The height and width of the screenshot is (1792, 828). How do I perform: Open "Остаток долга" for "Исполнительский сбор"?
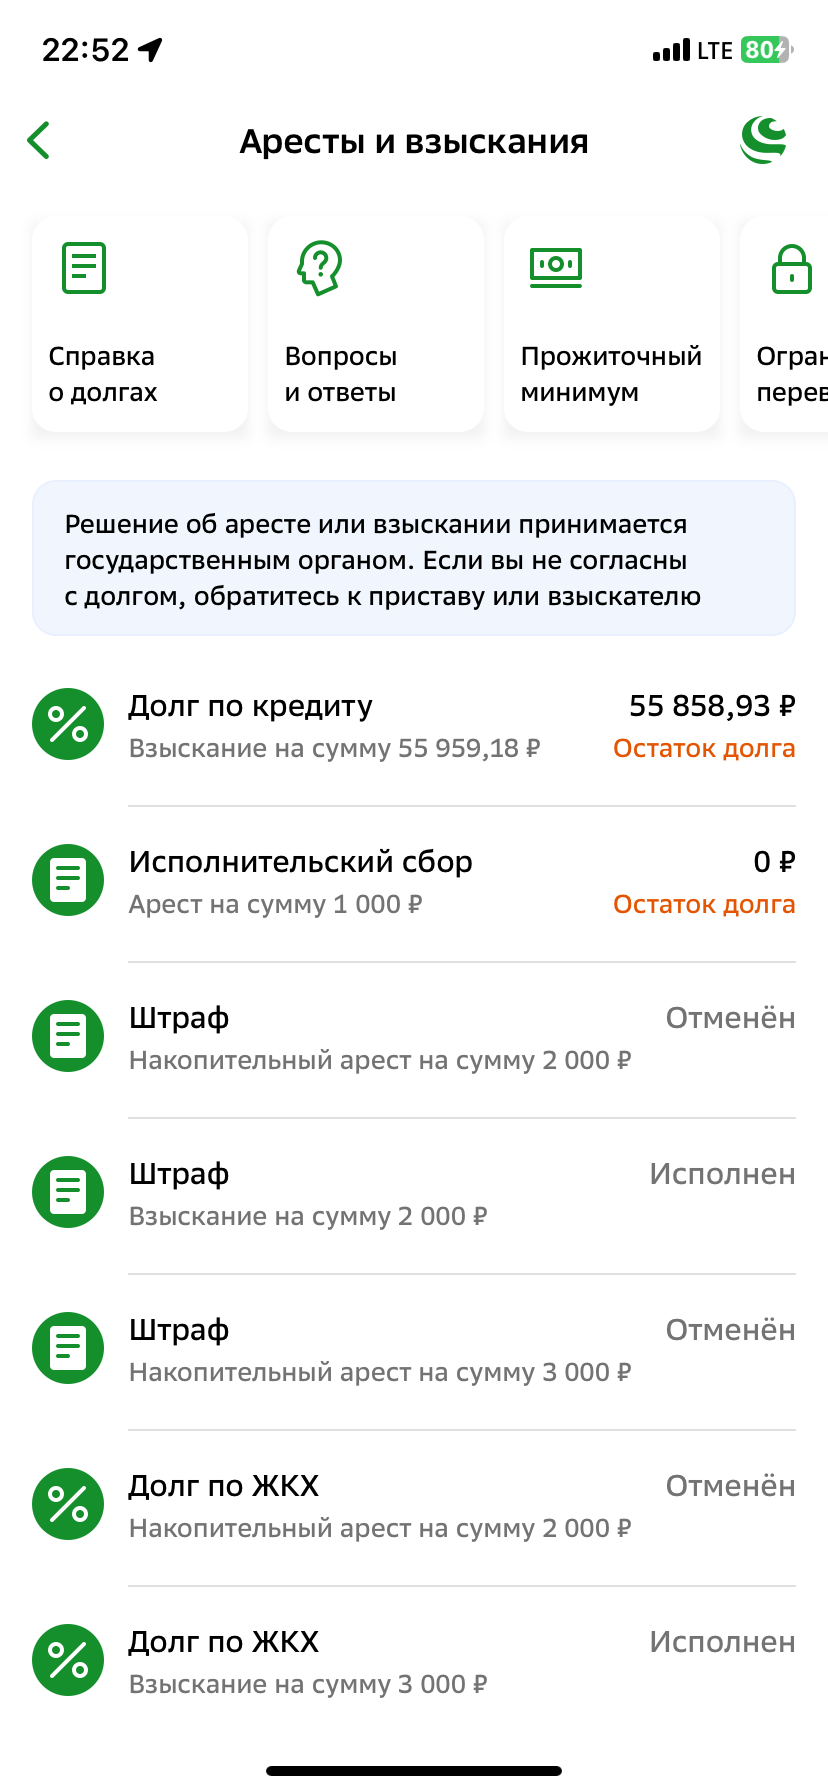pyautogui.click(x=703, y=904)
